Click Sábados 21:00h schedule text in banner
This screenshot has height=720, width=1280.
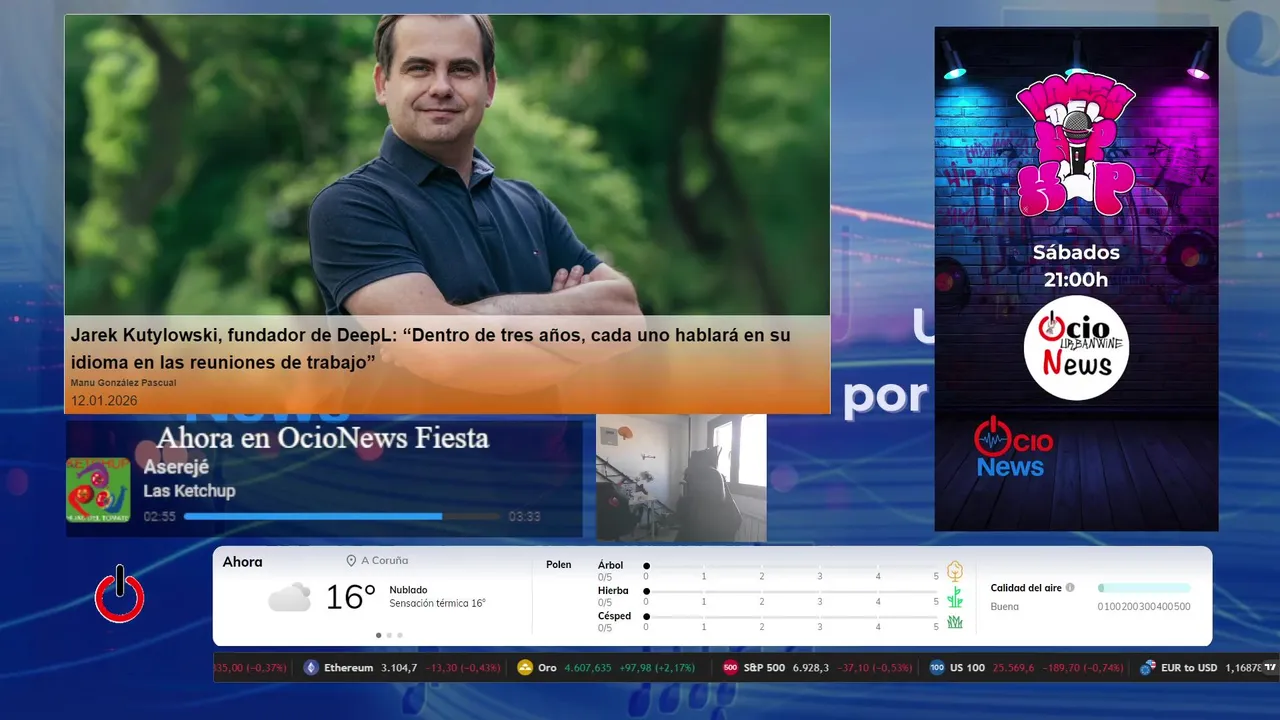[1076, 266]
